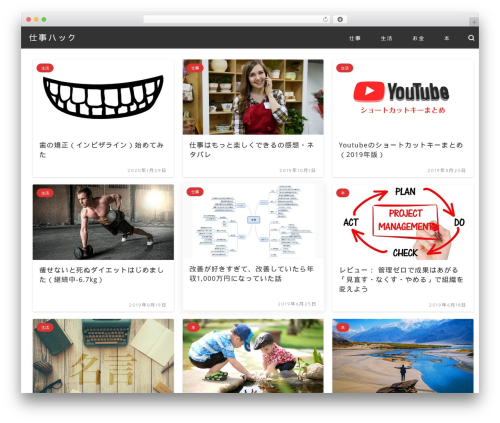Open the お金 menu item in the header

pyautogui.click(x=418, y=38)
